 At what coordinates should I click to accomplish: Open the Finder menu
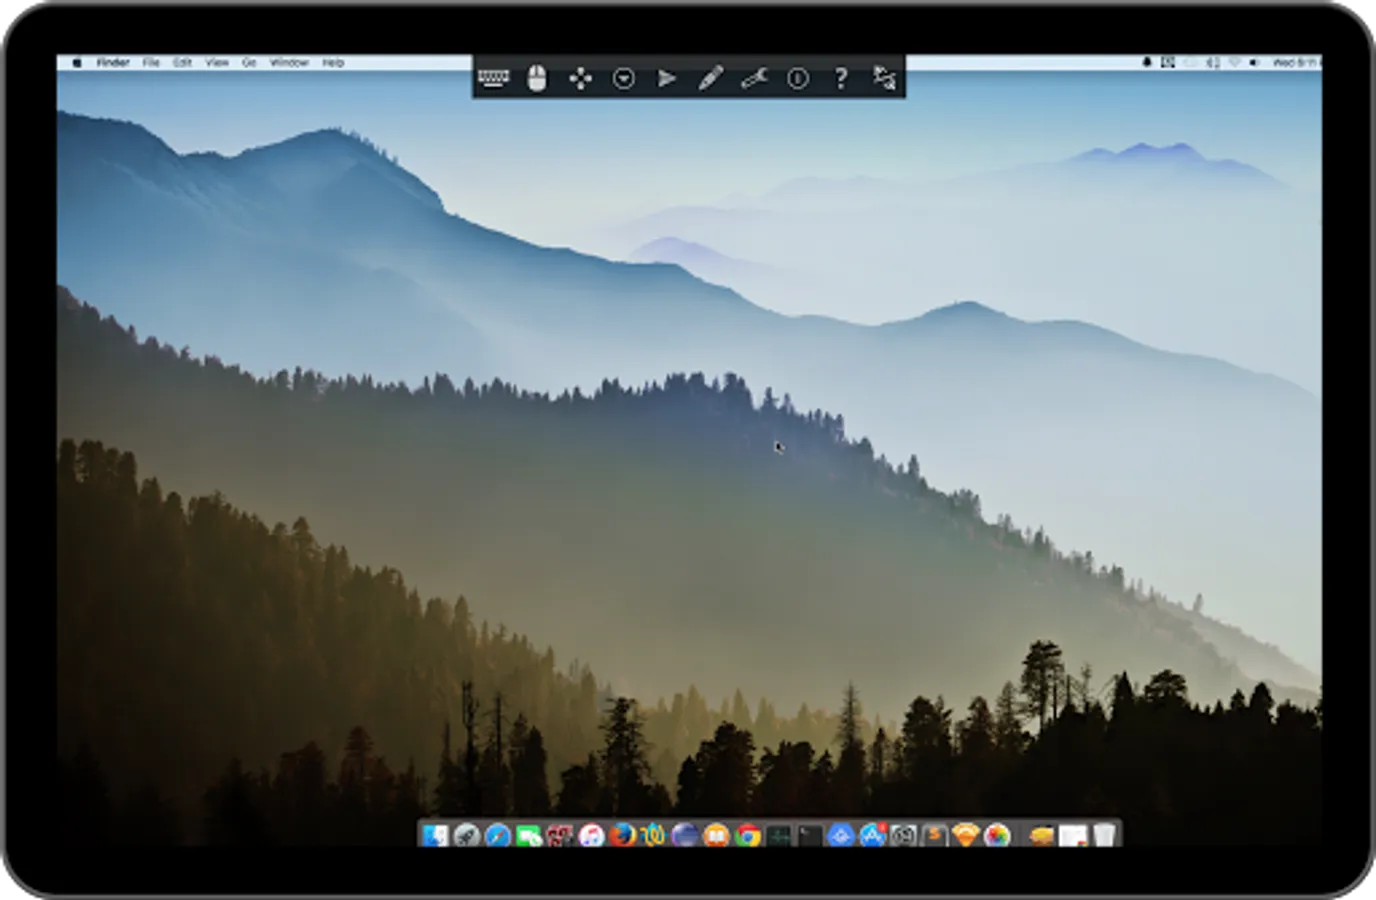click(113, 62)
